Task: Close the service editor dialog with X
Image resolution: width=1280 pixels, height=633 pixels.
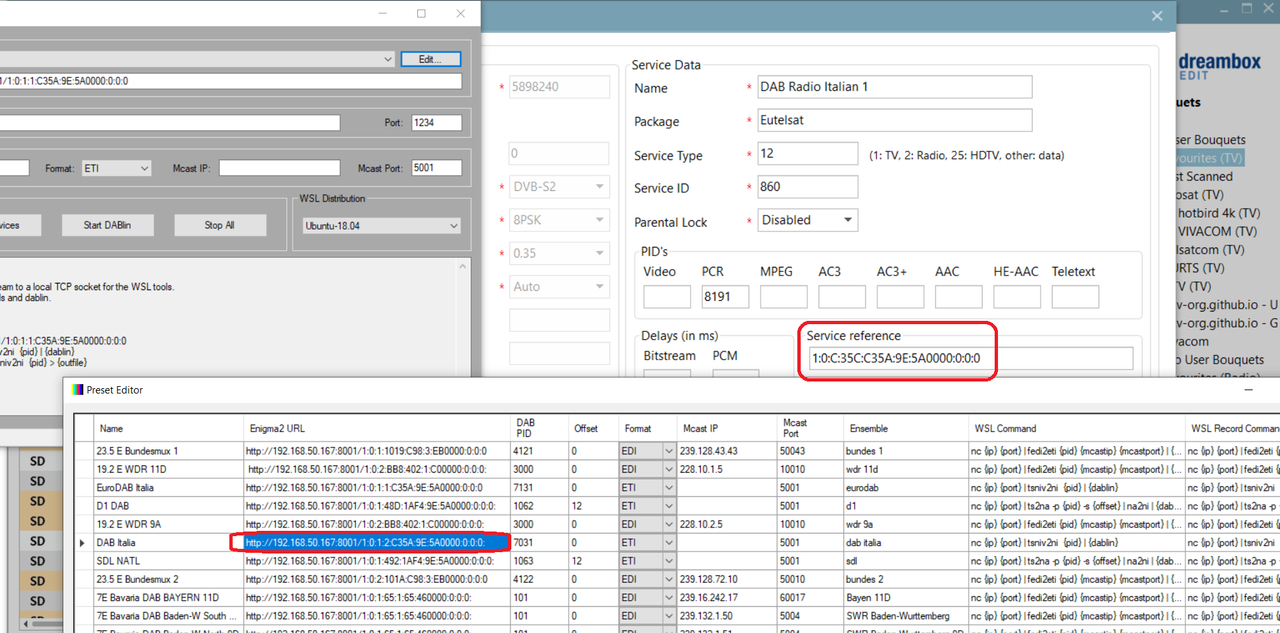Action: pyautogui.click(x=1158, y=16)
